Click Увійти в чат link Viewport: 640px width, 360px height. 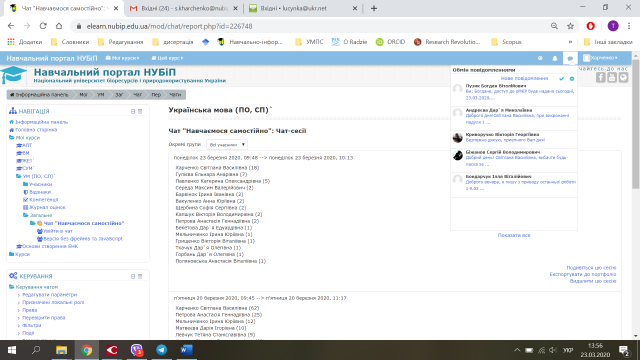pos(58,231)
